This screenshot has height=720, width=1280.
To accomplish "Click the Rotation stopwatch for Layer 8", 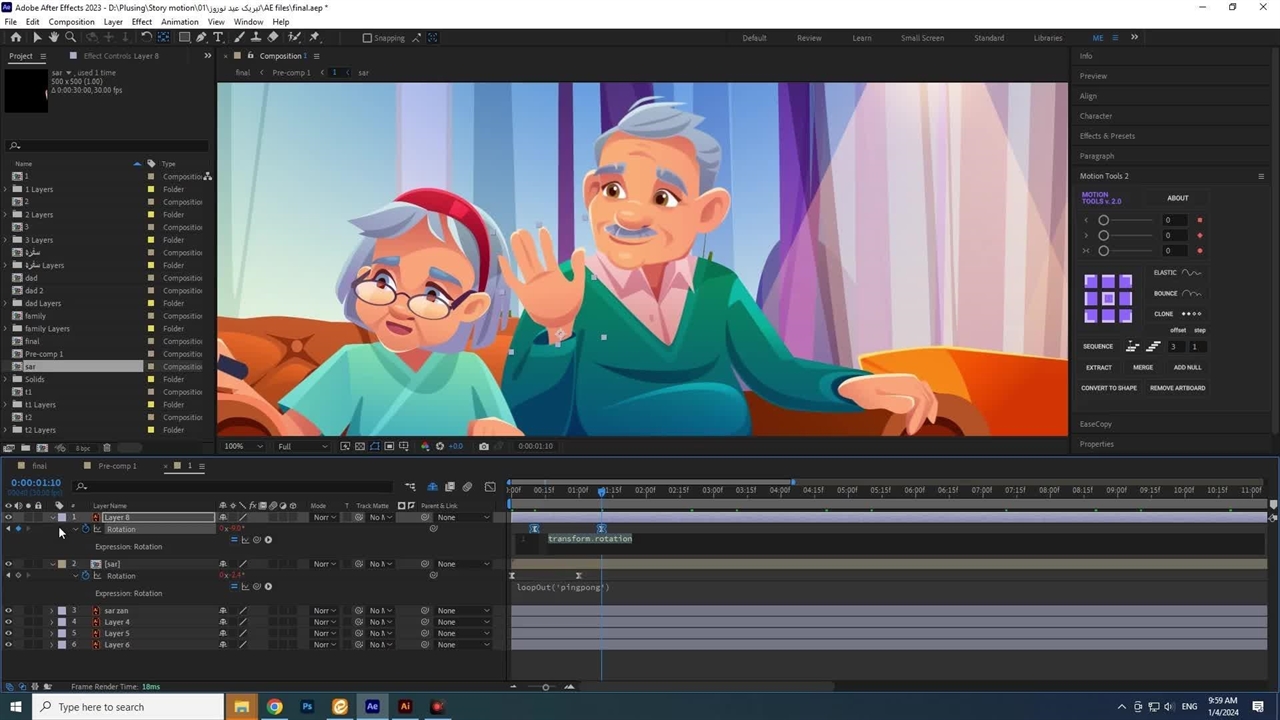I will 85,529.
